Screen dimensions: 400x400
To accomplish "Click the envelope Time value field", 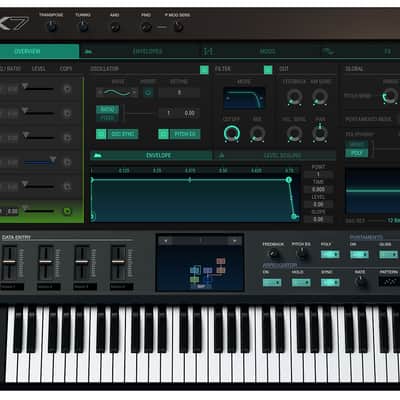I will tap(318, 189).
